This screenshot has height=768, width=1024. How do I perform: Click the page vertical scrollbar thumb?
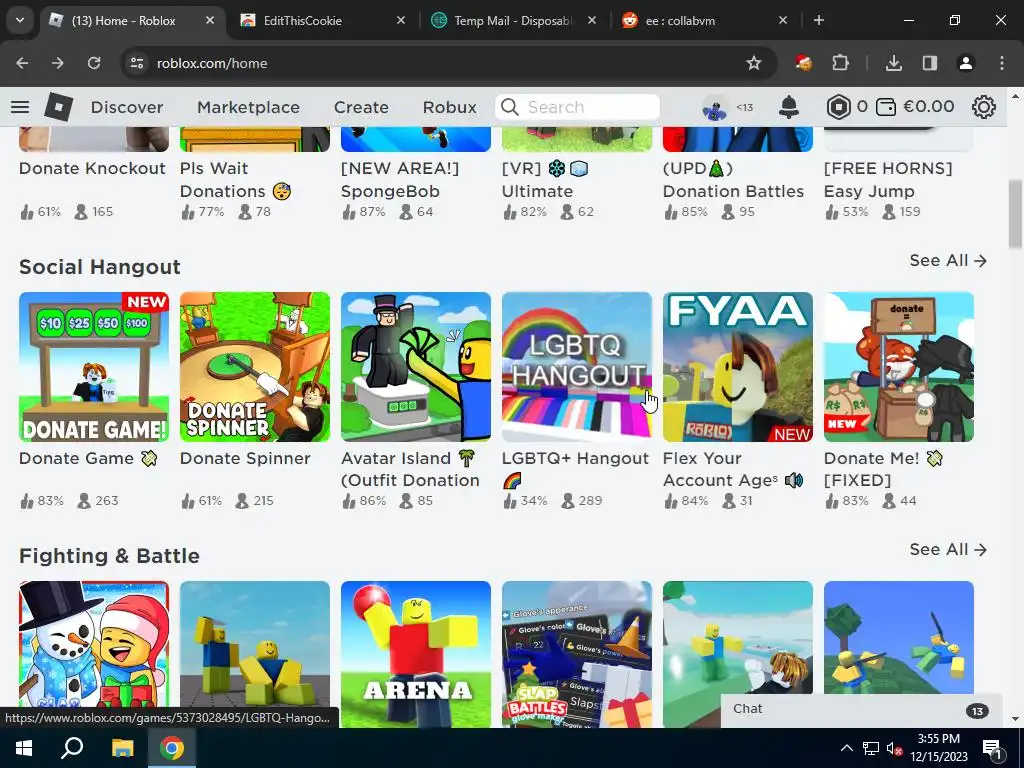1015,212
